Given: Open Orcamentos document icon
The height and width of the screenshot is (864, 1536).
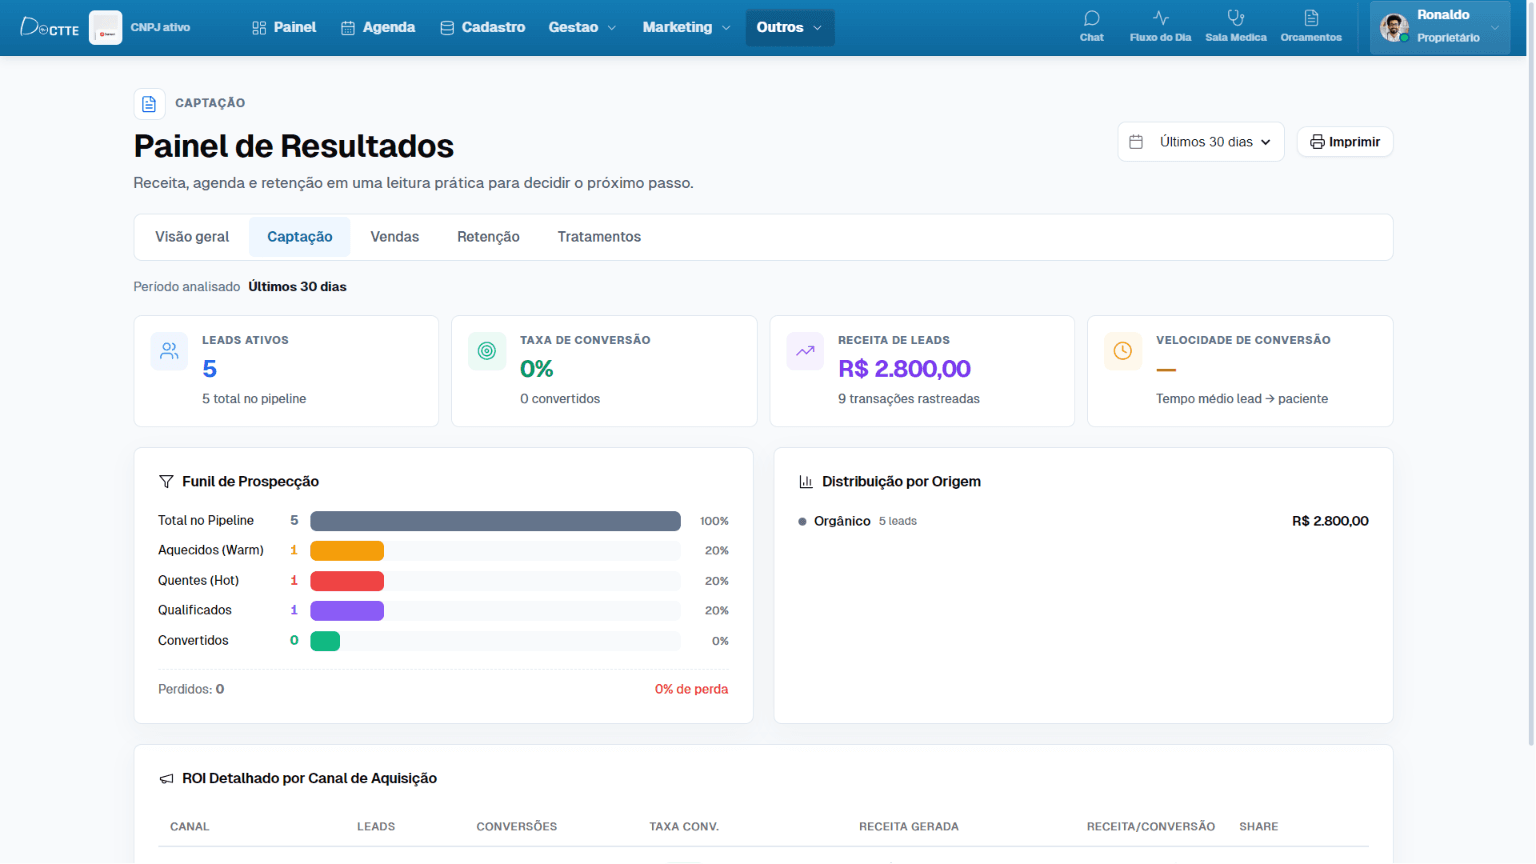Looking at the screenshot, I should point(1311,18).
